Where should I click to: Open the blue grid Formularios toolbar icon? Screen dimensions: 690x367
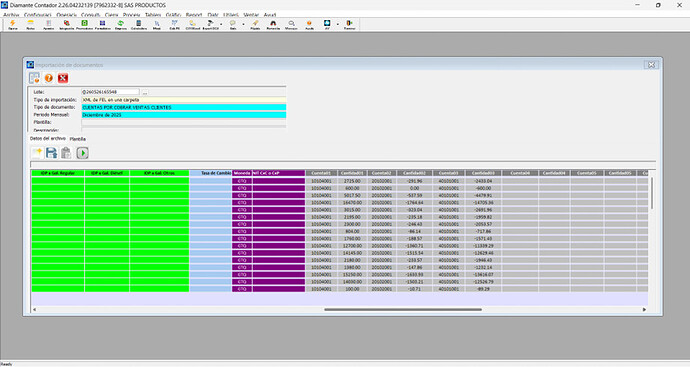pyautogui.click(x=103, y=23)
